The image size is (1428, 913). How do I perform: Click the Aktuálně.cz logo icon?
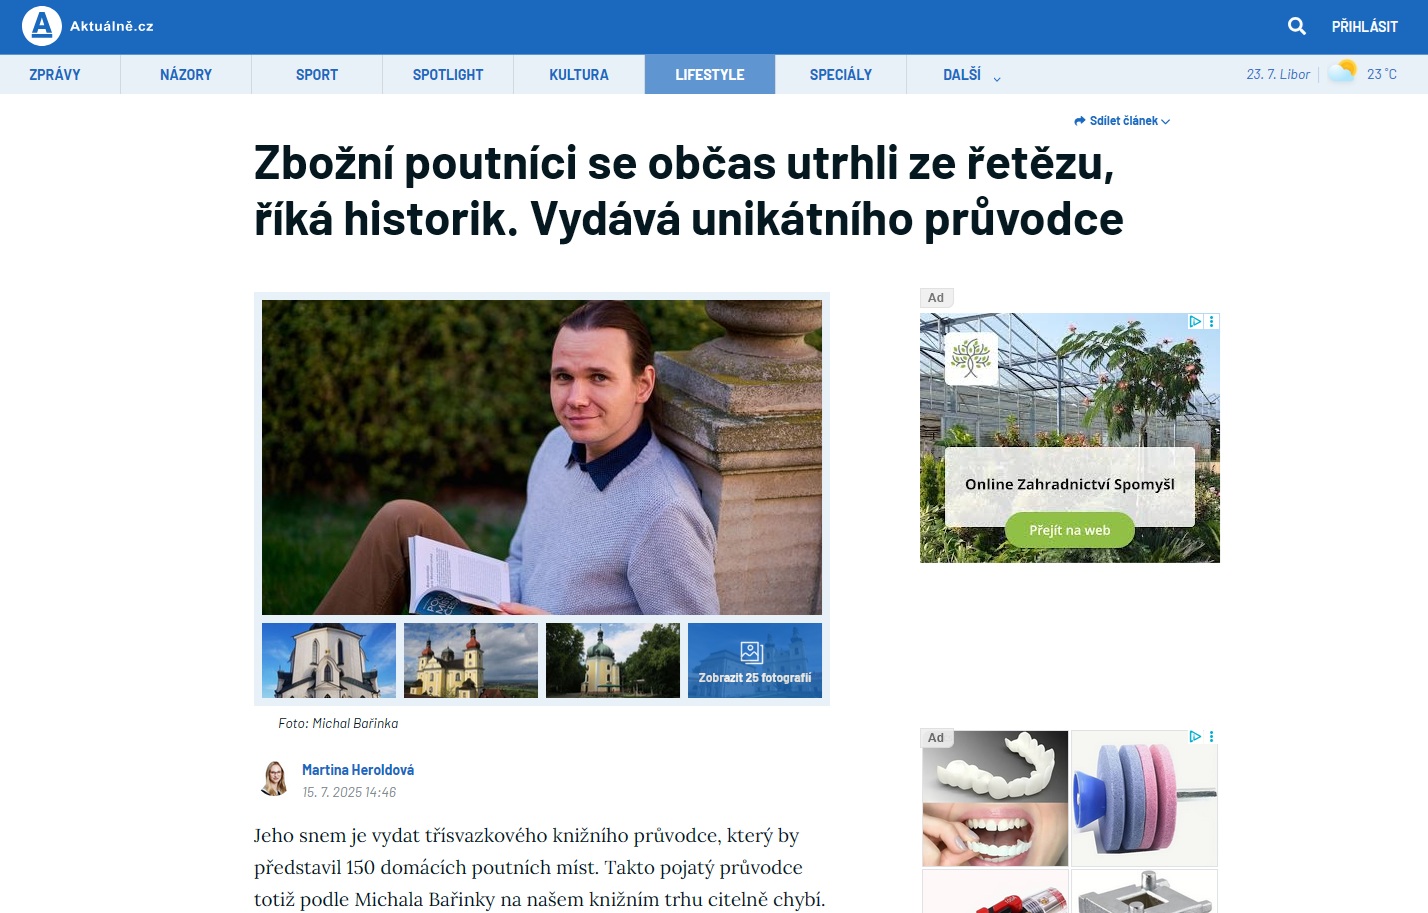(x=42, y=26)
